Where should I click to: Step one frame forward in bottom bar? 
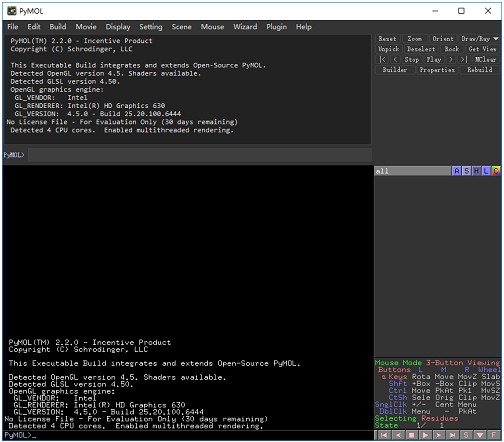coord(439,435)
